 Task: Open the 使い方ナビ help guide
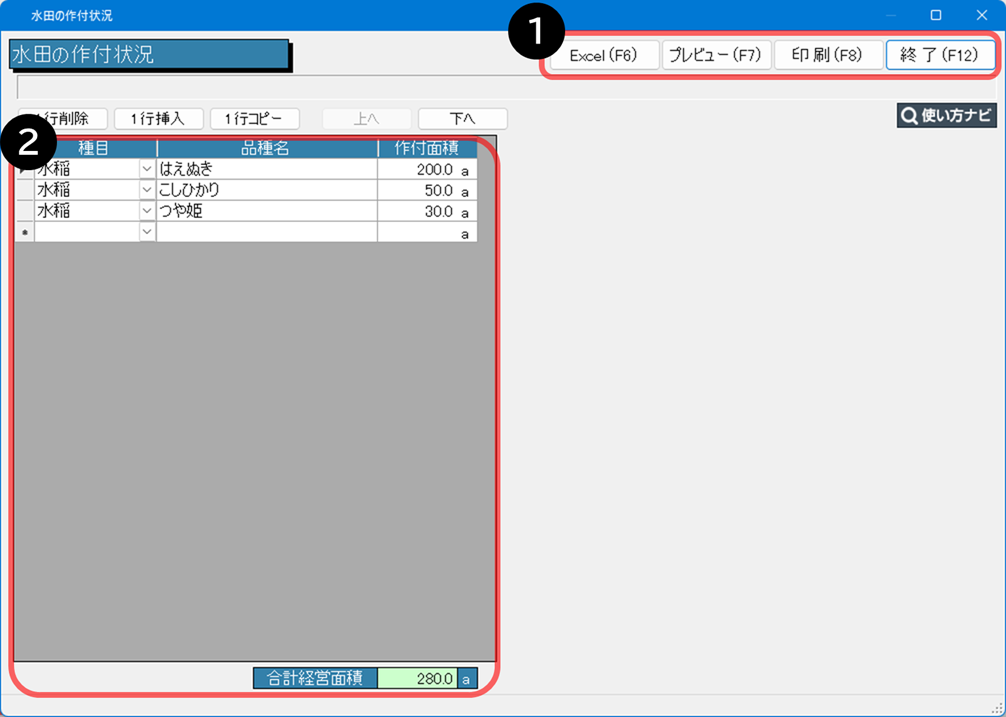(x=946, y=115)
